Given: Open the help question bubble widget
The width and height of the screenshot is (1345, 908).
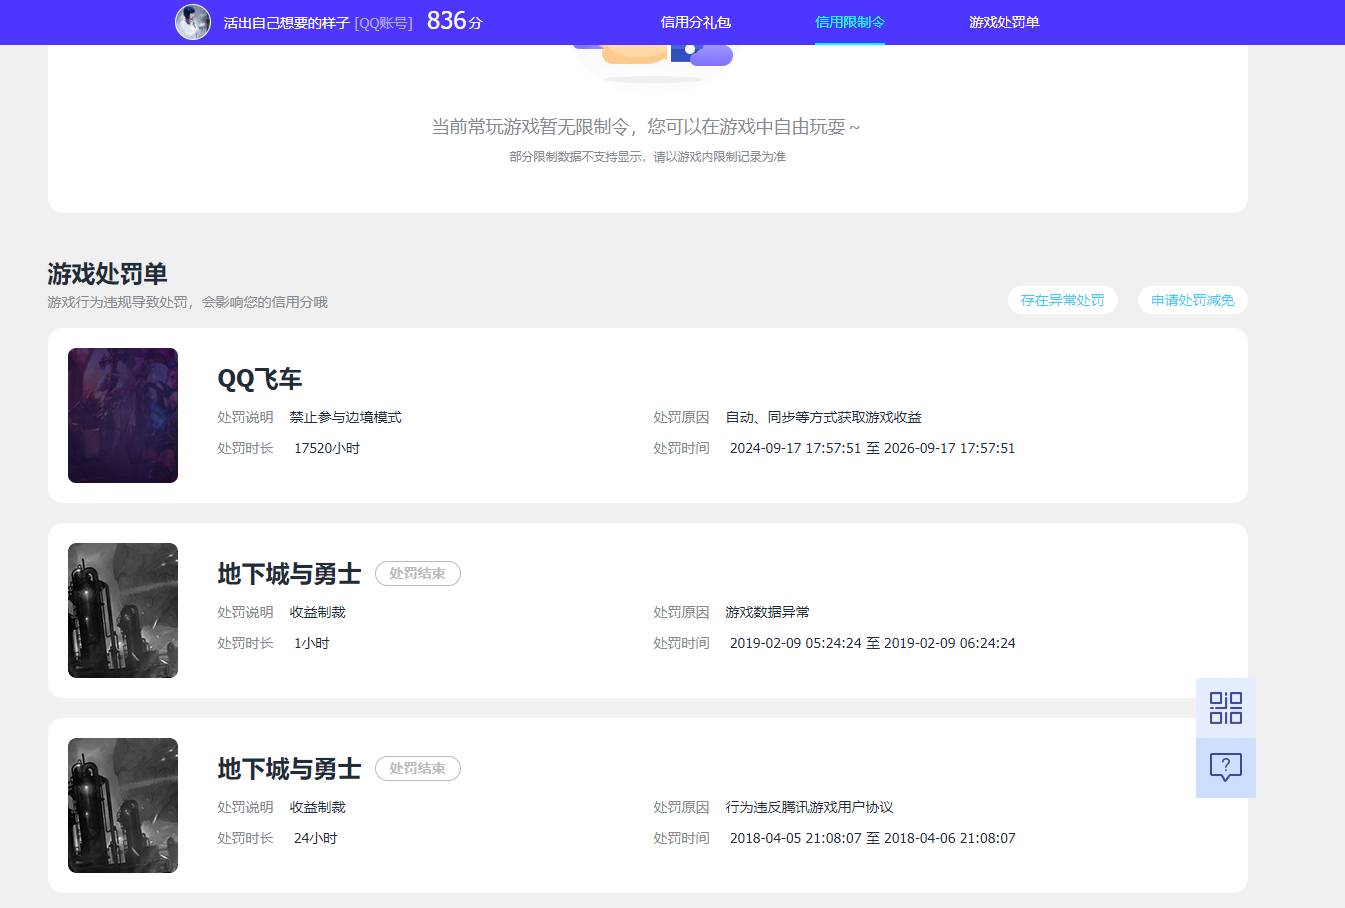Looking at the screenshot, I should (1225, 767).
